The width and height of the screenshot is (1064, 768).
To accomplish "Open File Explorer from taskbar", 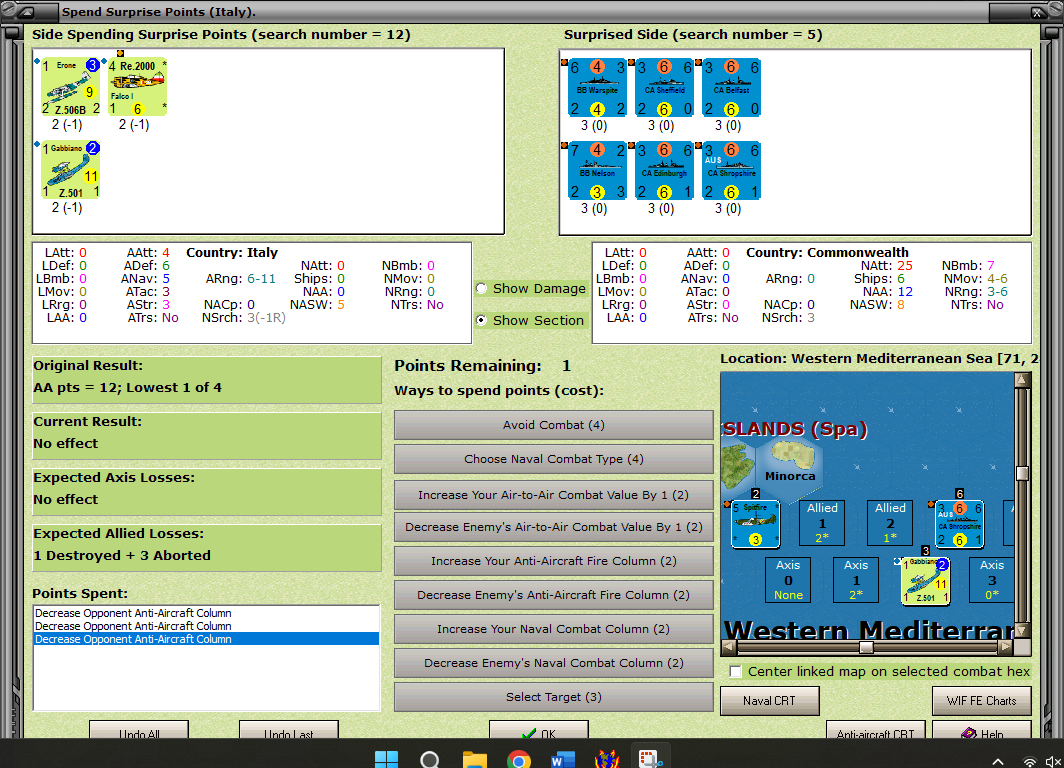I will 474,759.
